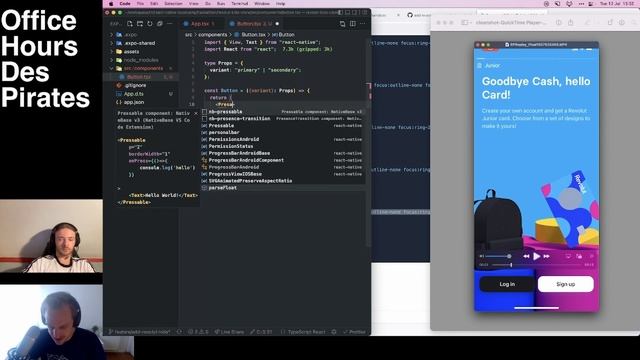Viewport: 640px width, 360px height.
Task: Synchronize changes in status bar
Action: coord(179,332)
